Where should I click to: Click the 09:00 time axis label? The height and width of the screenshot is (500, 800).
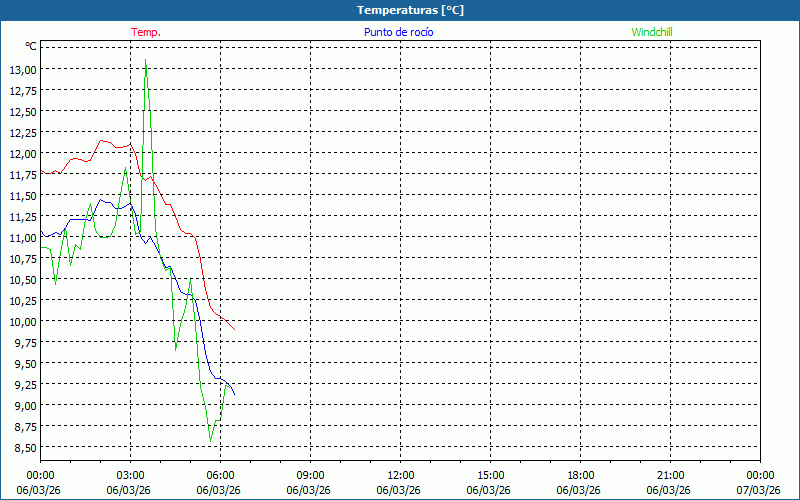coord(310,475)
